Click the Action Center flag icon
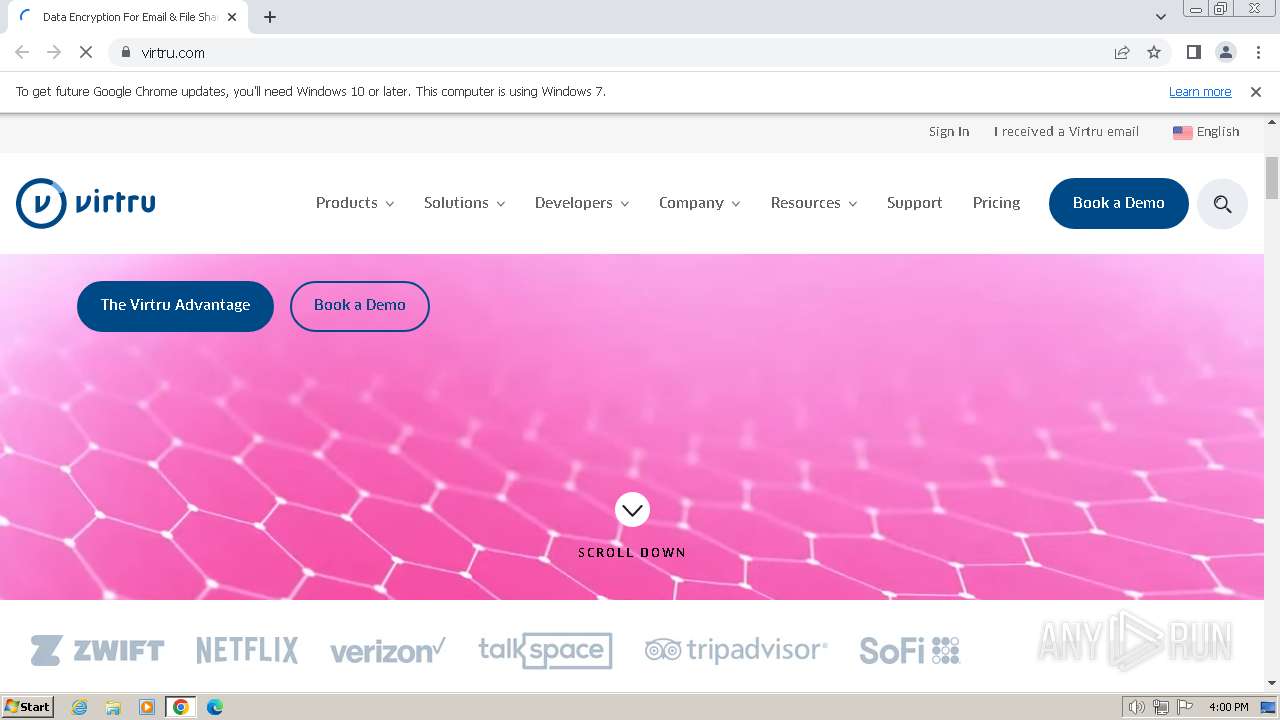The height and width of the screenshot is (720, 1280). click(1185, 707)
